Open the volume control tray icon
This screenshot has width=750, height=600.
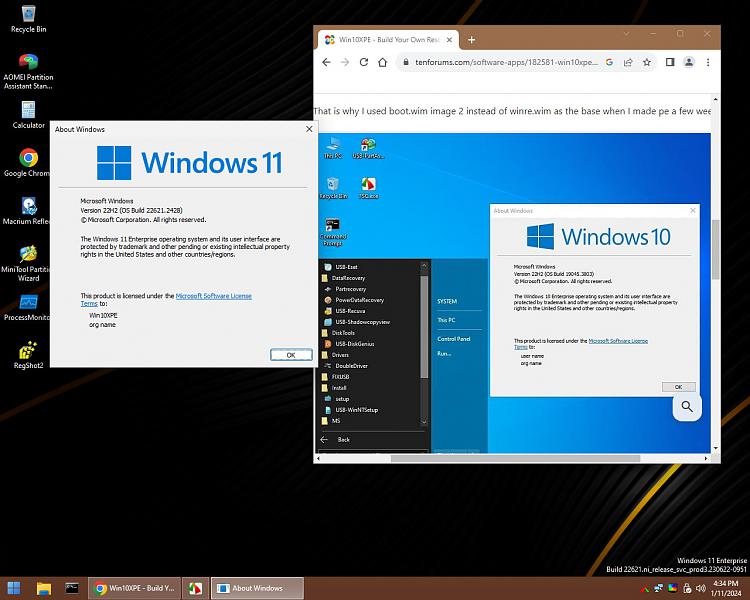coord(701,589)
